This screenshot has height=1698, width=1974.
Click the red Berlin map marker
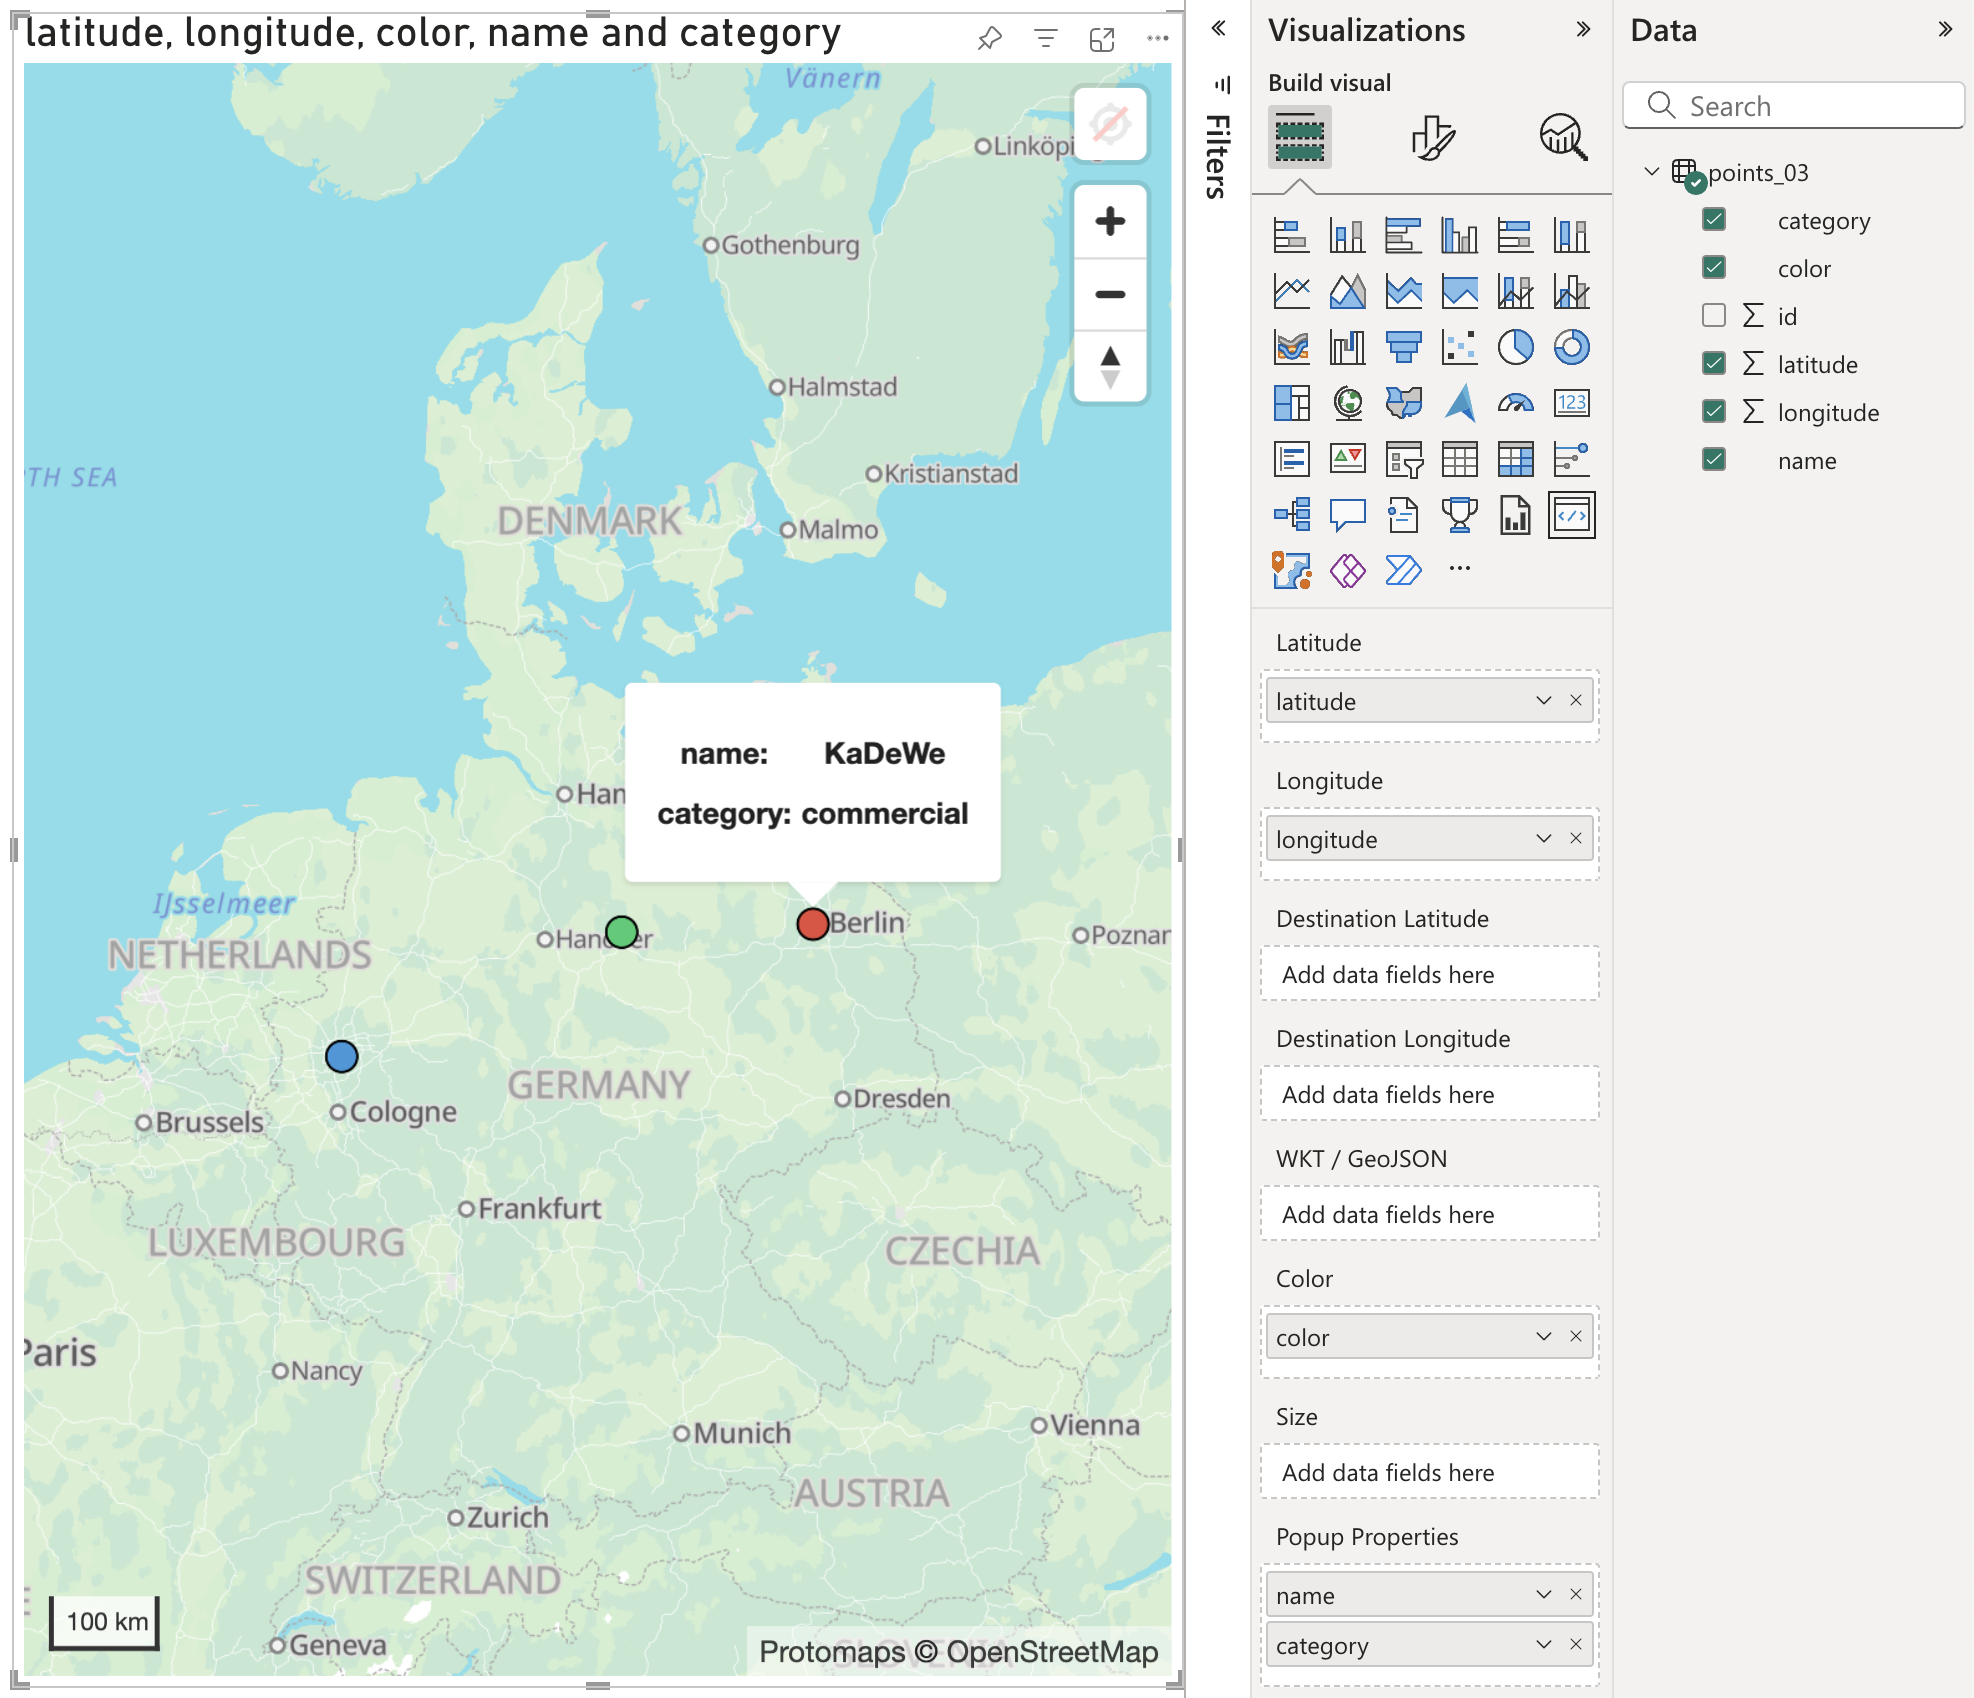[812, 924]
